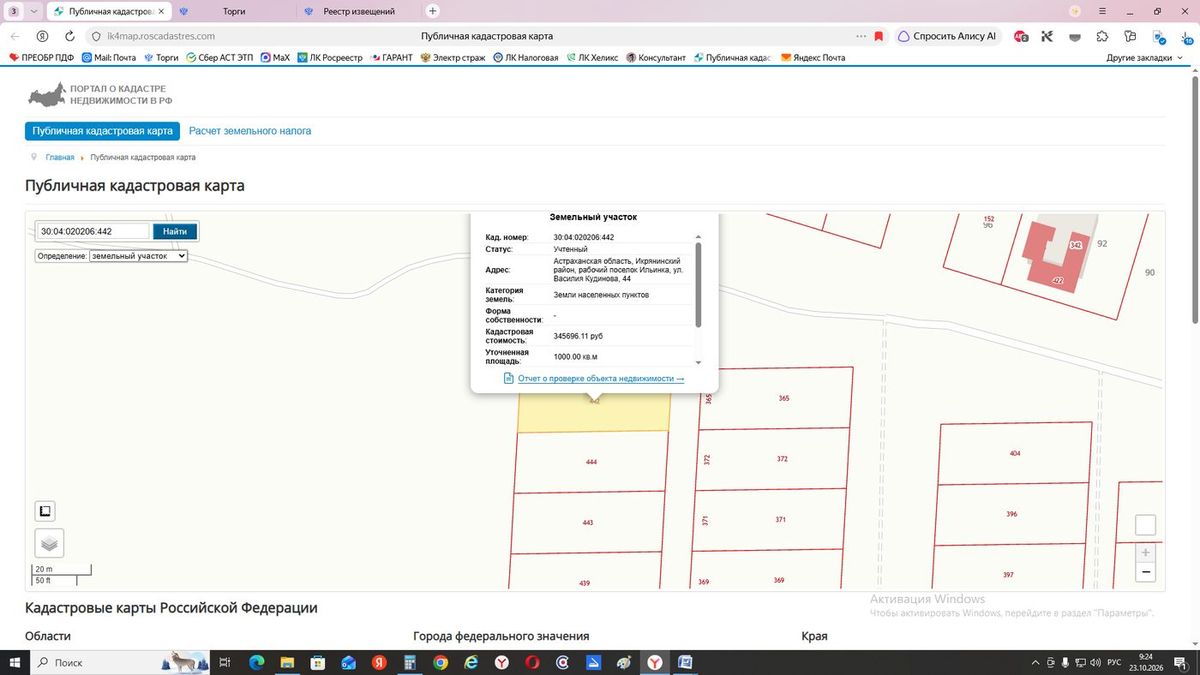1200x675 pixels.
Task: Open the extensions puzzle icon
Action: (x=1102, y=36)
